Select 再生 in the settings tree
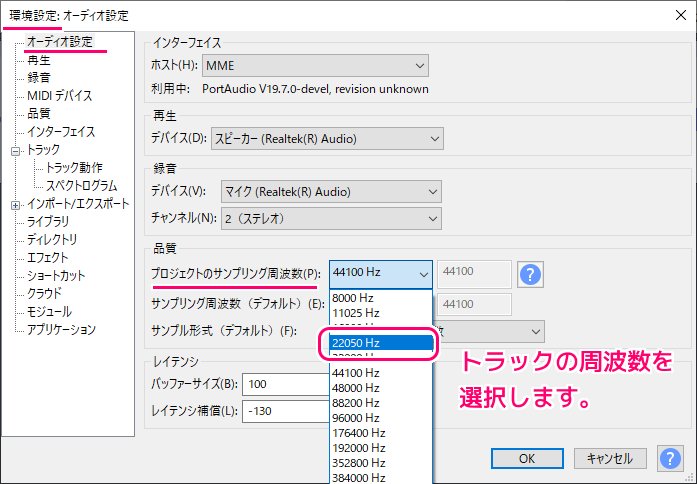 [40, 60]
